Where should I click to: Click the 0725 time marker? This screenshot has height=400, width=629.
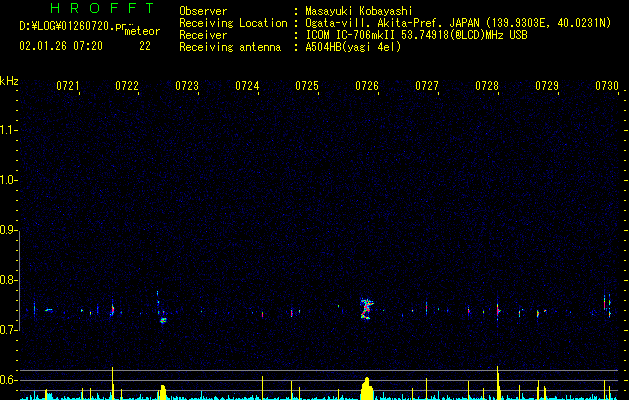pyautogui.click(x=307, y=86)
